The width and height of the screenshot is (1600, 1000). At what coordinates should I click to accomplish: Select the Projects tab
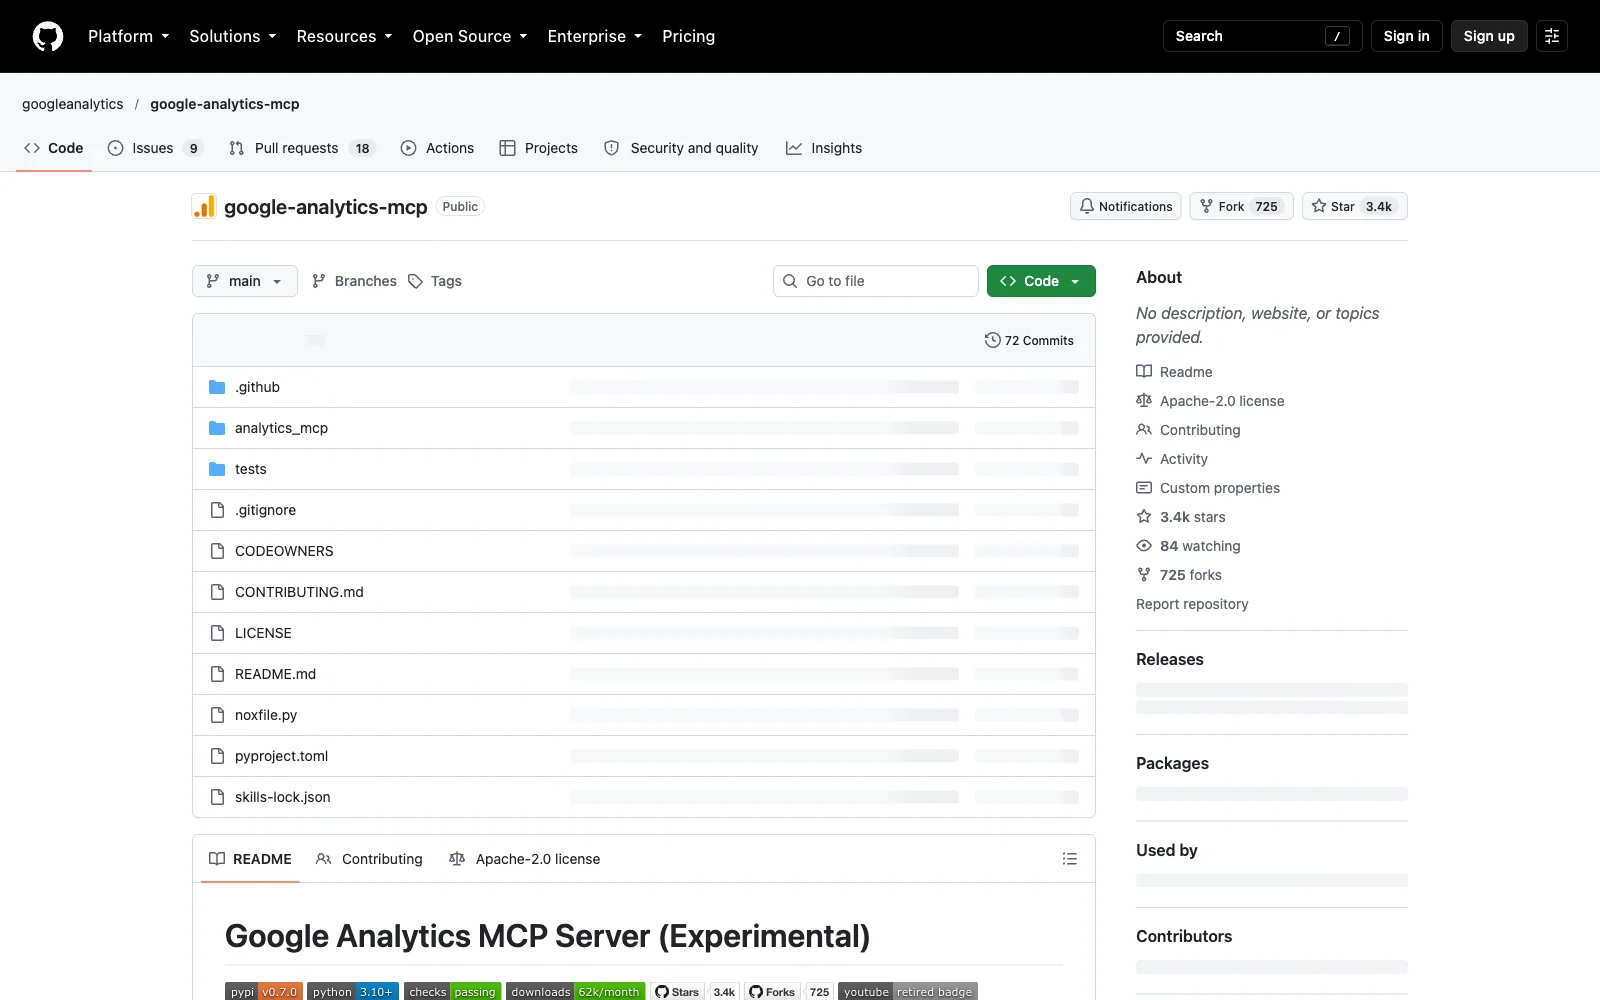[539, 148]
